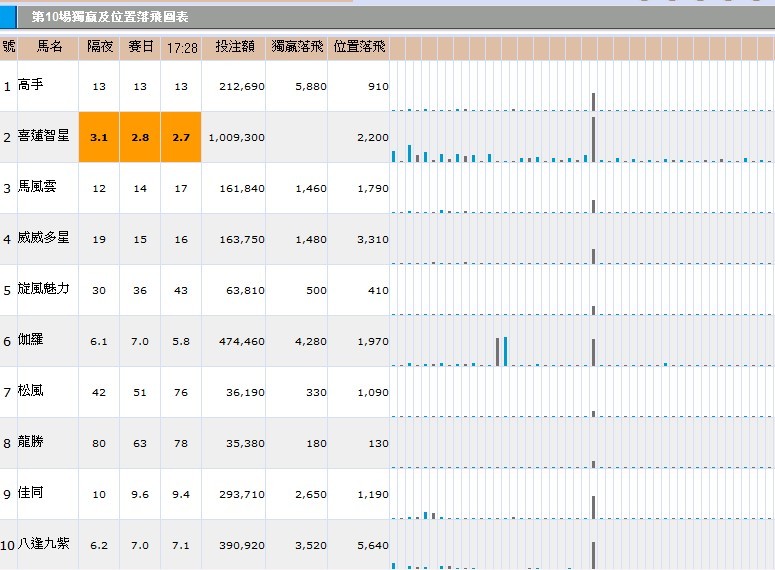Click win drop value 1,460
This screenshot has width=775, height=570.
coord(311,188)
